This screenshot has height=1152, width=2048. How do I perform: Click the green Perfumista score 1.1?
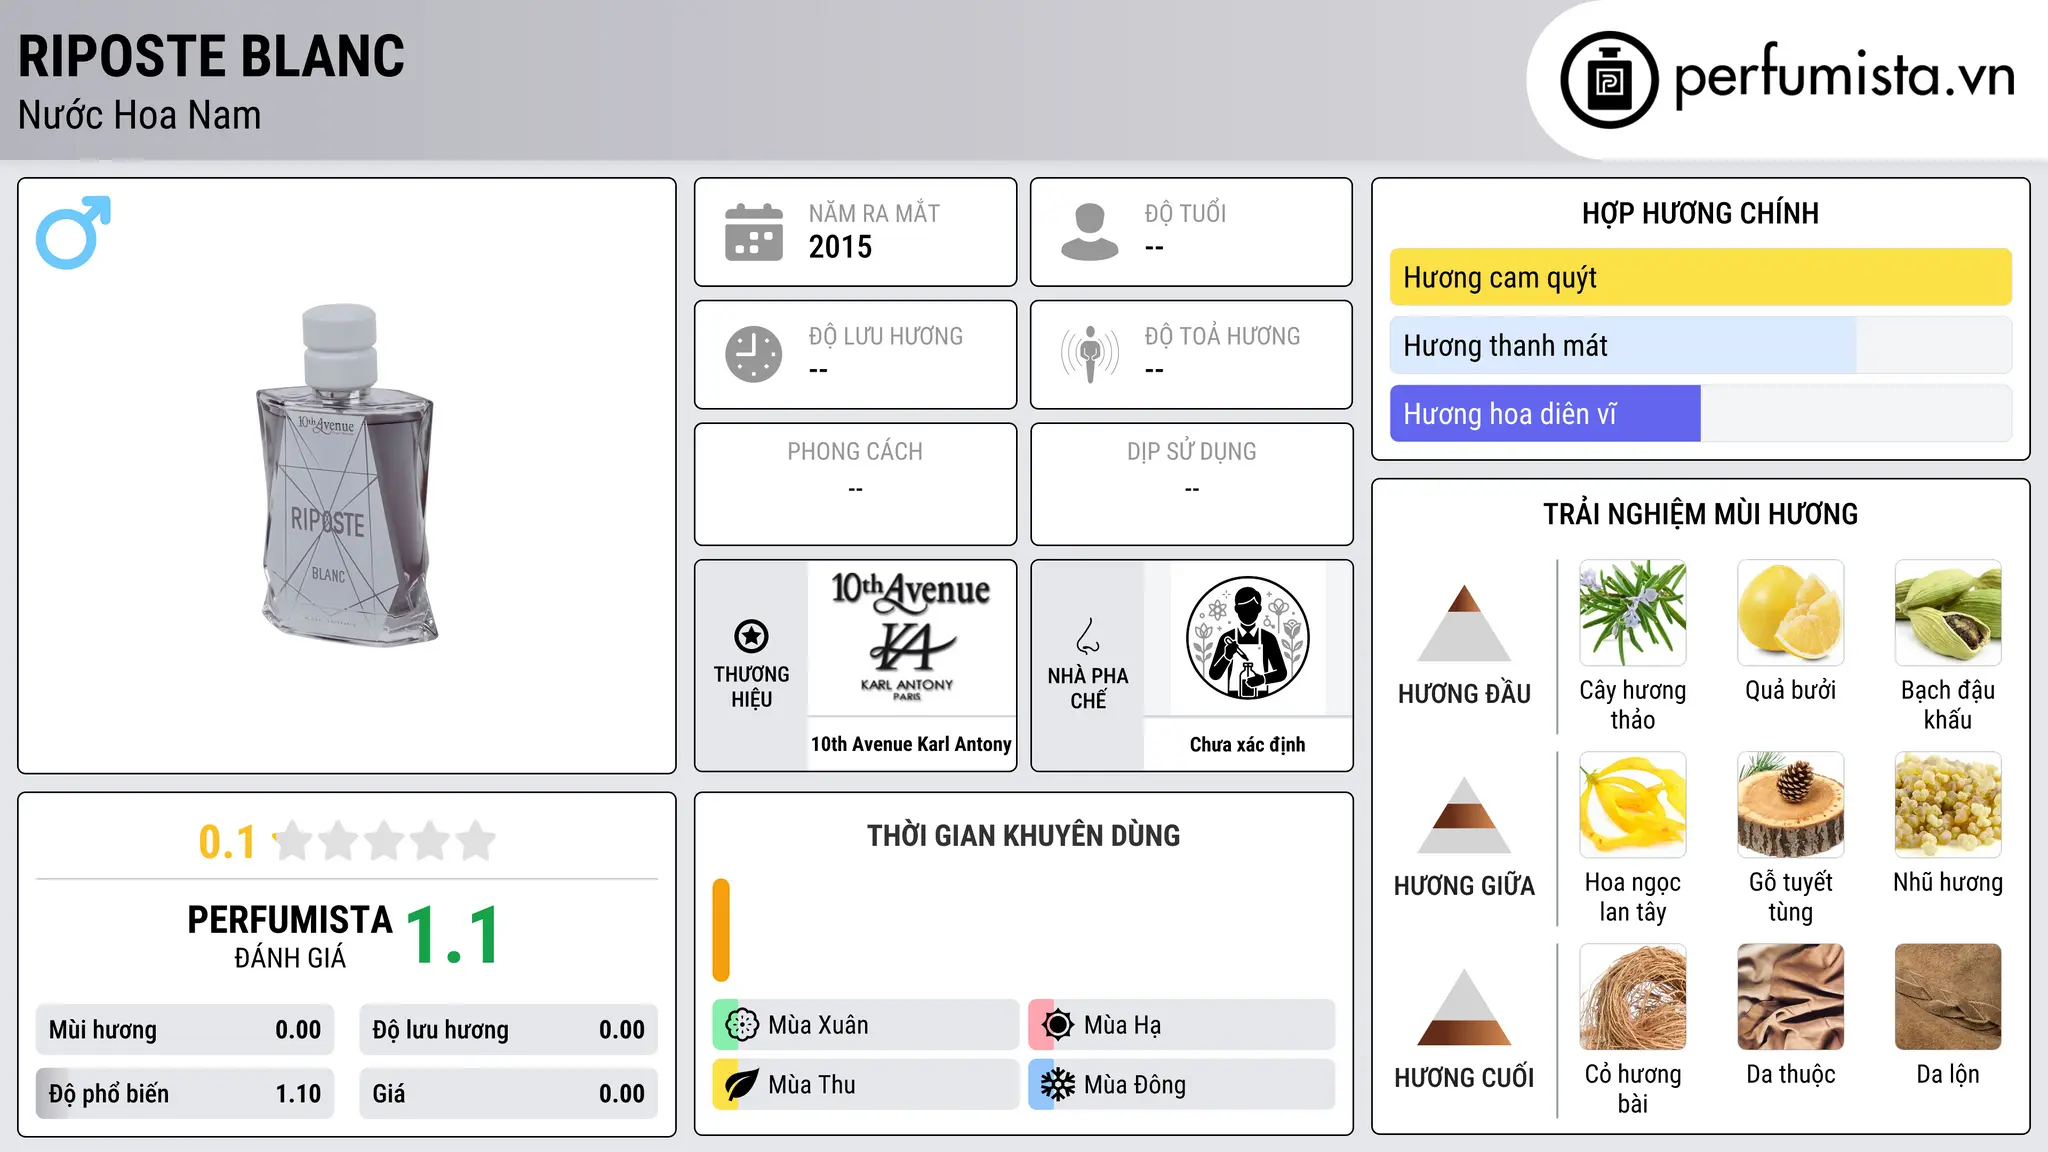(x=453, y=935)
